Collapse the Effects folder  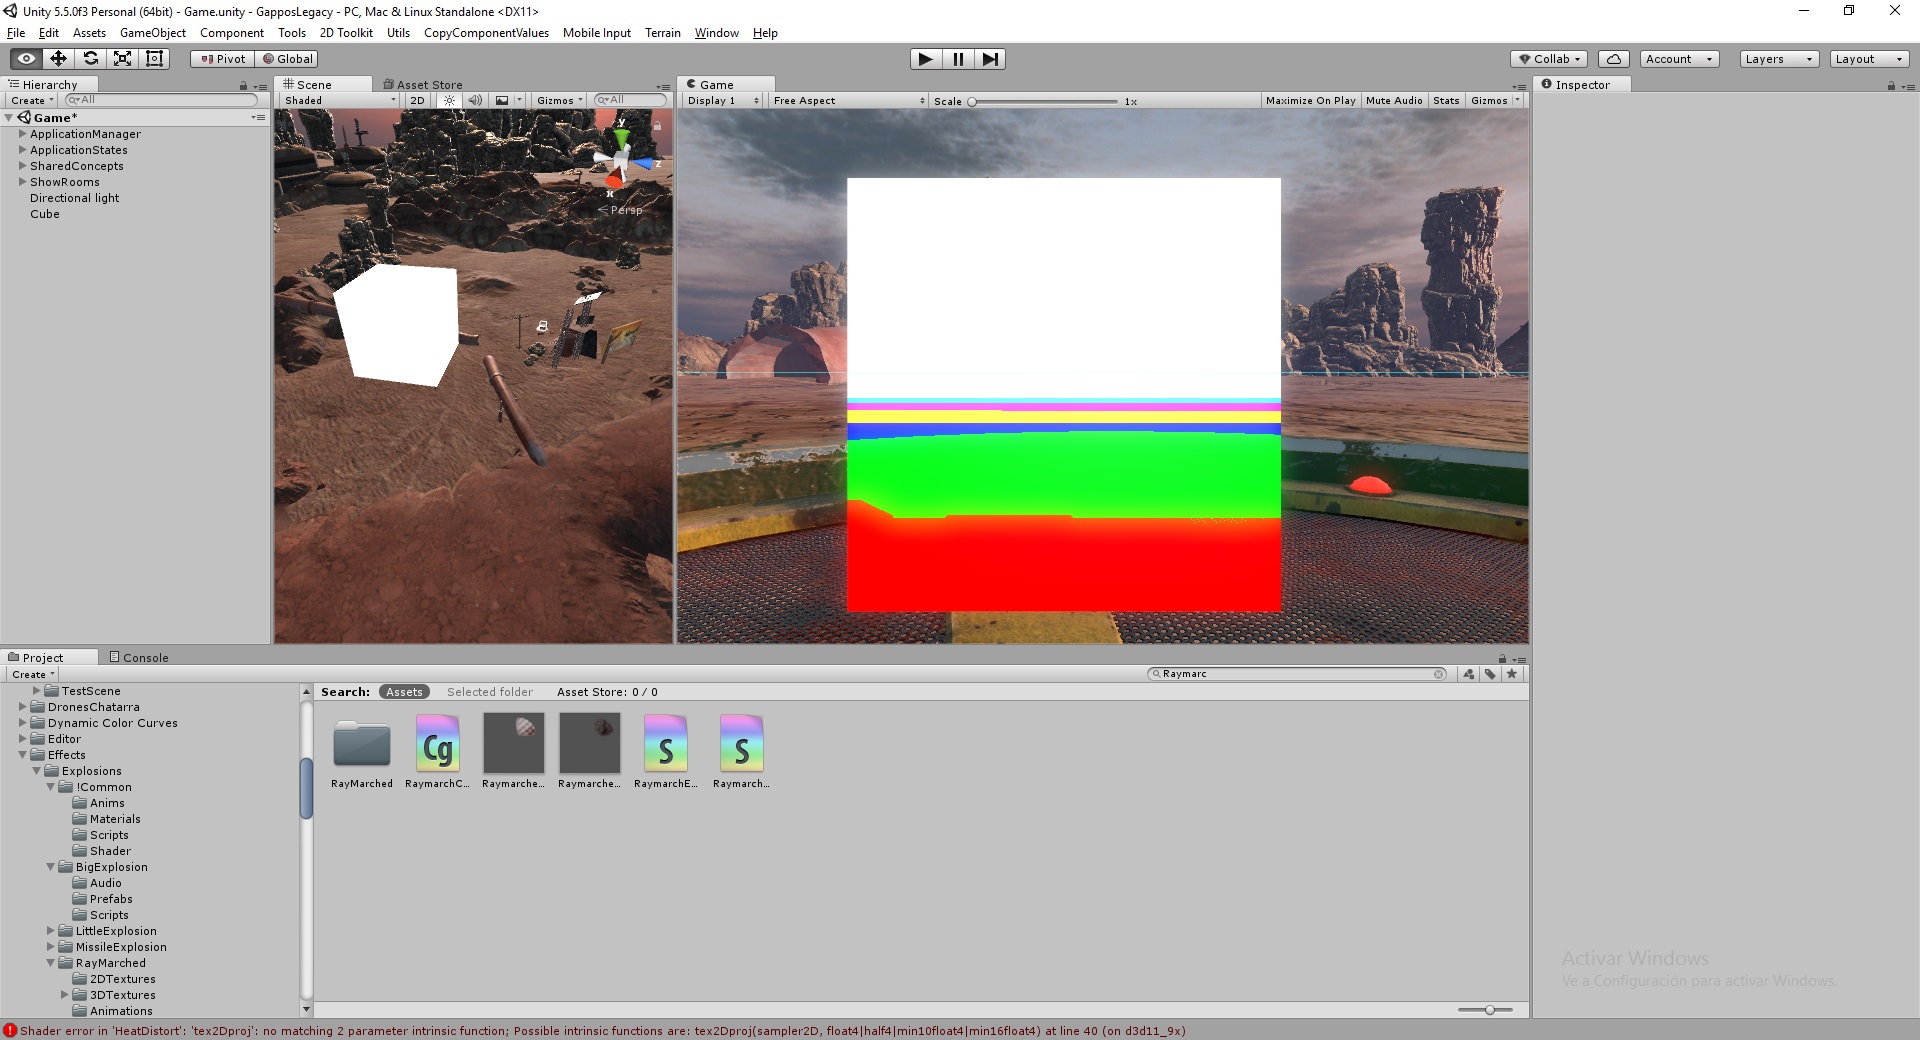coord(22,755)
